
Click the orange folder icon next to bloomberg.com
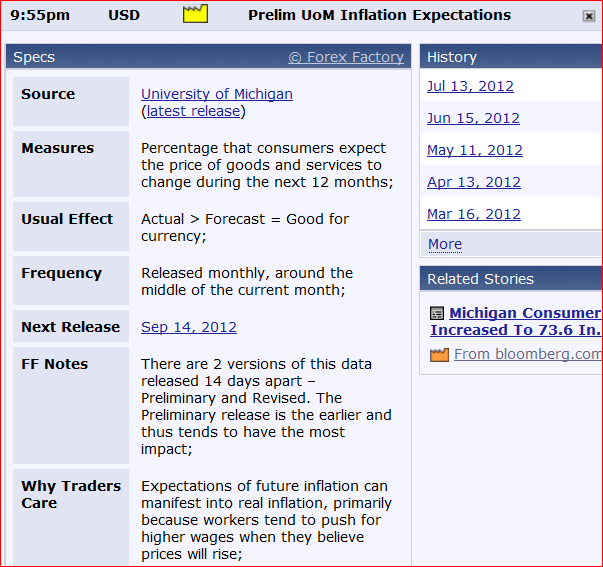point(439,355)
